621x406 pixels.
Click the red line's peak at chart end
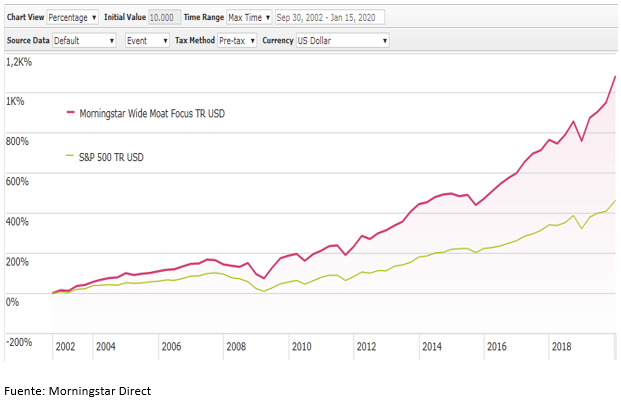click(x=614, y=77)
